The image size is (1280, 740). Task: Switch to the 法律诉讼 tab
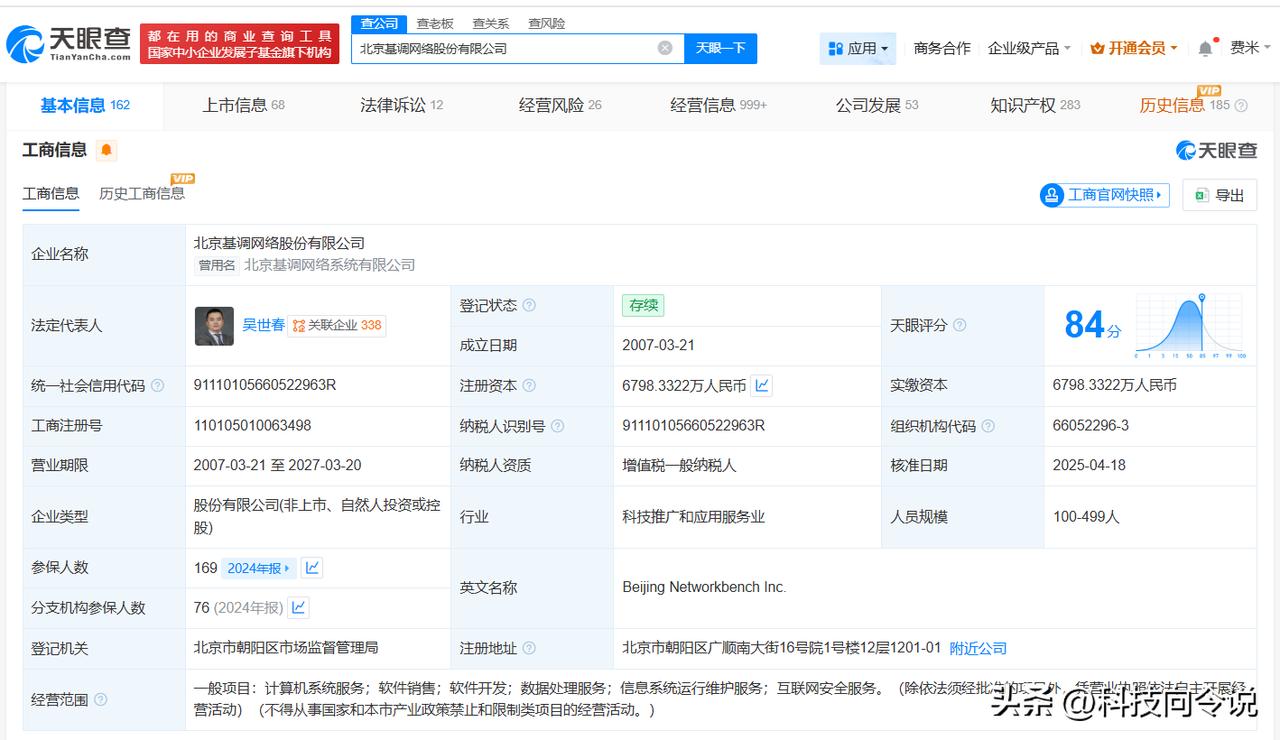point(401,105)
